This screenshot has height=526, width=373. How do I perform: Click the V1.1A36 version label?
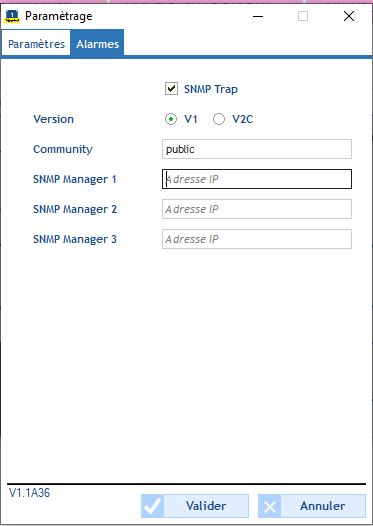click(x=30, y=493)
